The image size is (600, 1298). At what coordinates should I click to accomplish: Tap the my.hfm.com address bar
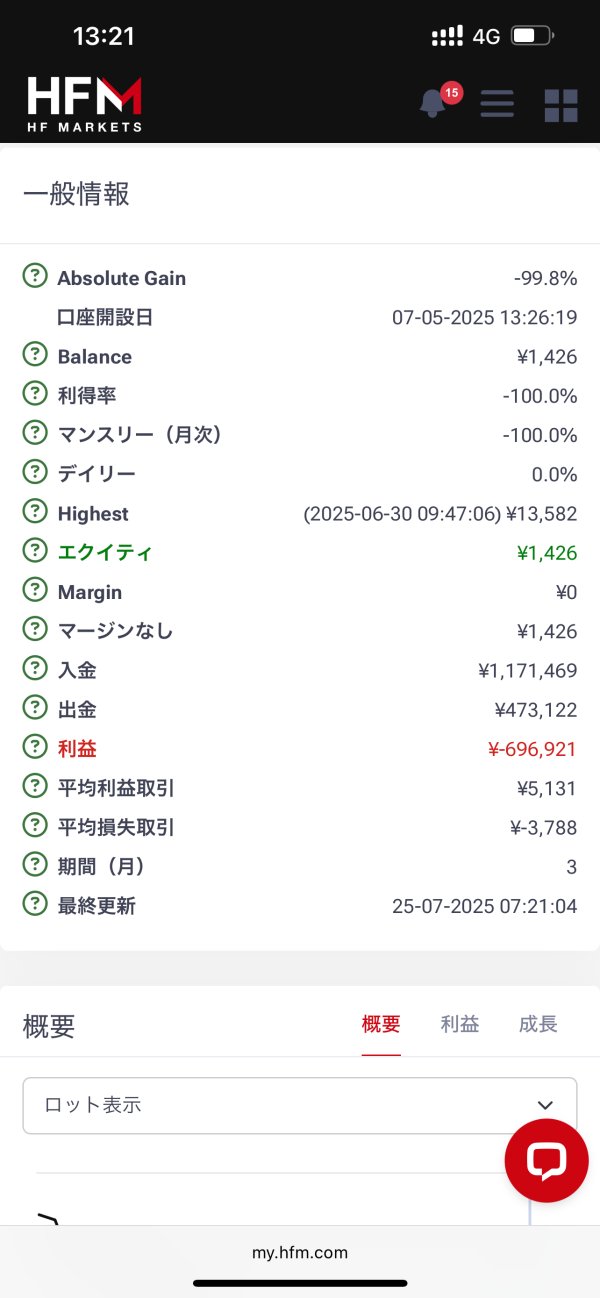pos(300,1252)
